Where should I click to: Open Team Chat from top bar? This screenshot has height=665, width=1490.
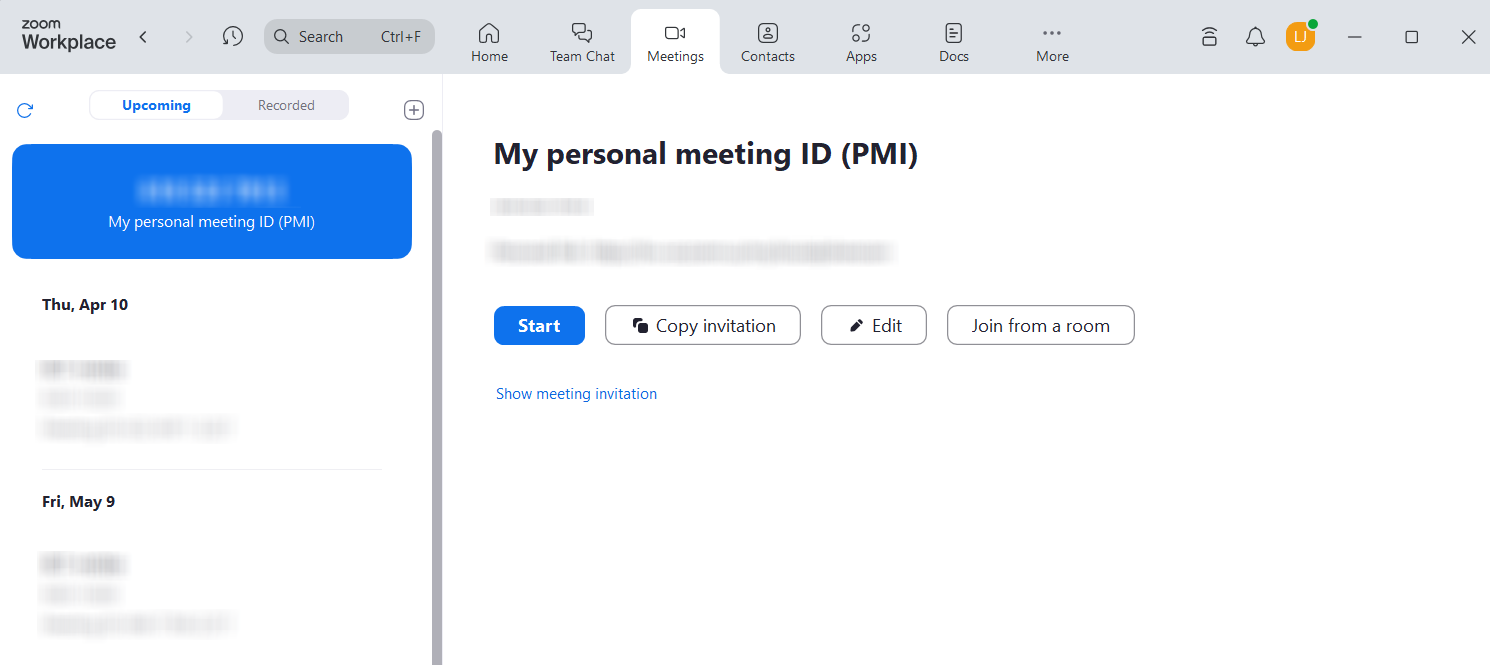[x=582, y=42]
